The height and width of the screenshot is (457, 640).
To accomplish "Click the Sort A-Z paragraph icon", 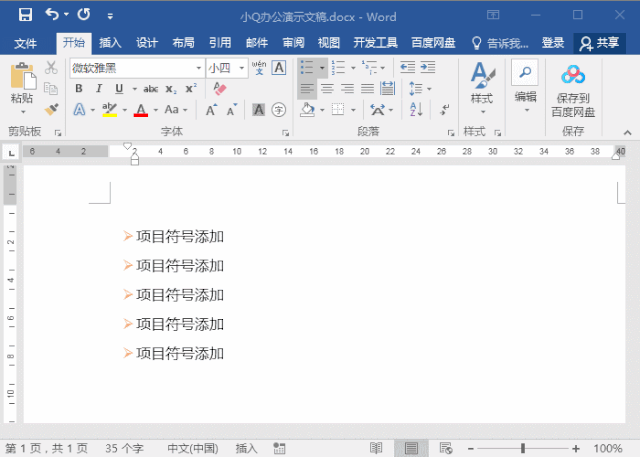I will tap(416, 110).
